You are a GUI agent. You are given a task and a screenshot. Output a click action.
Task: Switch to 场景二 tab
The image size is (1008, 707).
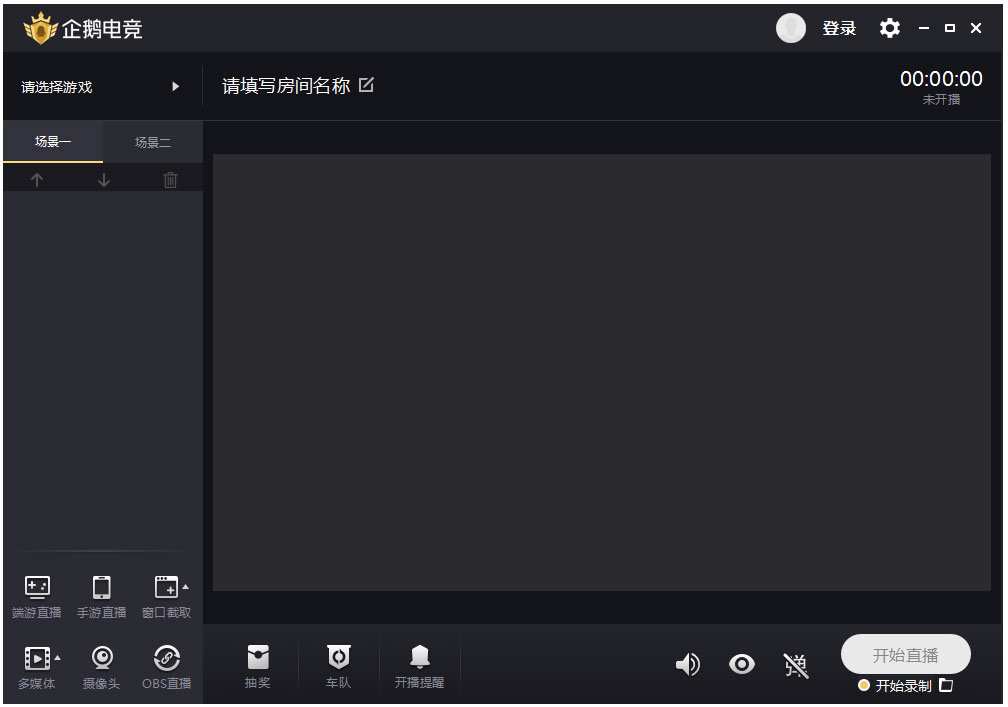pos(153,142)
